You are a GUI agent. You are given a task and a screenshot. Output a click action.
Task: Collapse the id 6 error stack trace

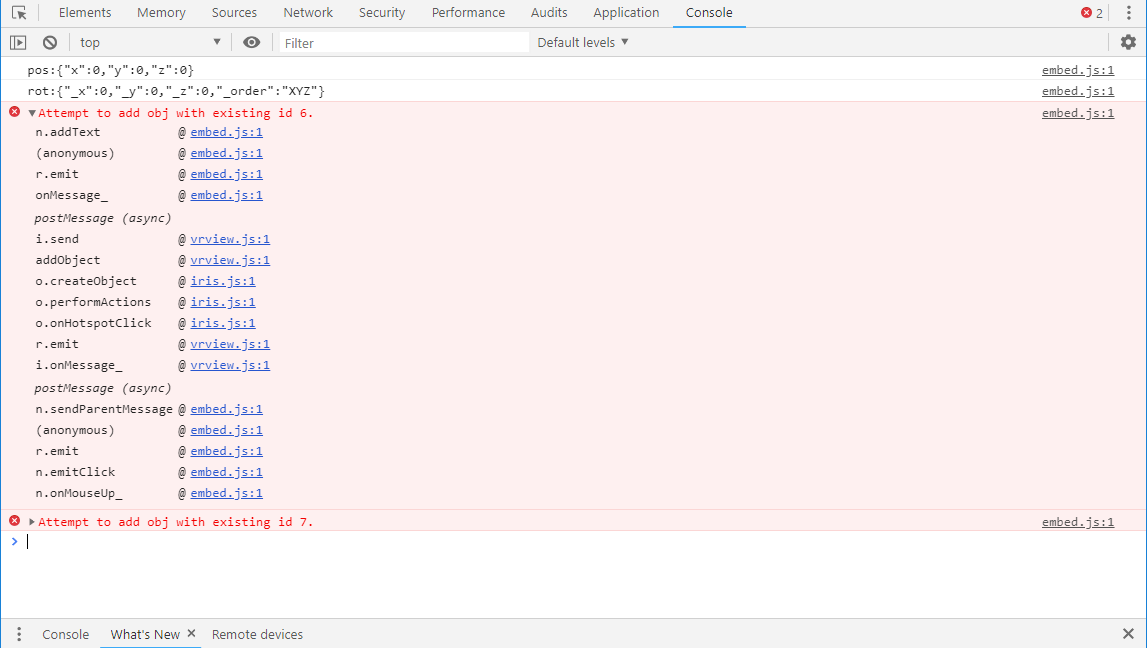pos(32,113)
